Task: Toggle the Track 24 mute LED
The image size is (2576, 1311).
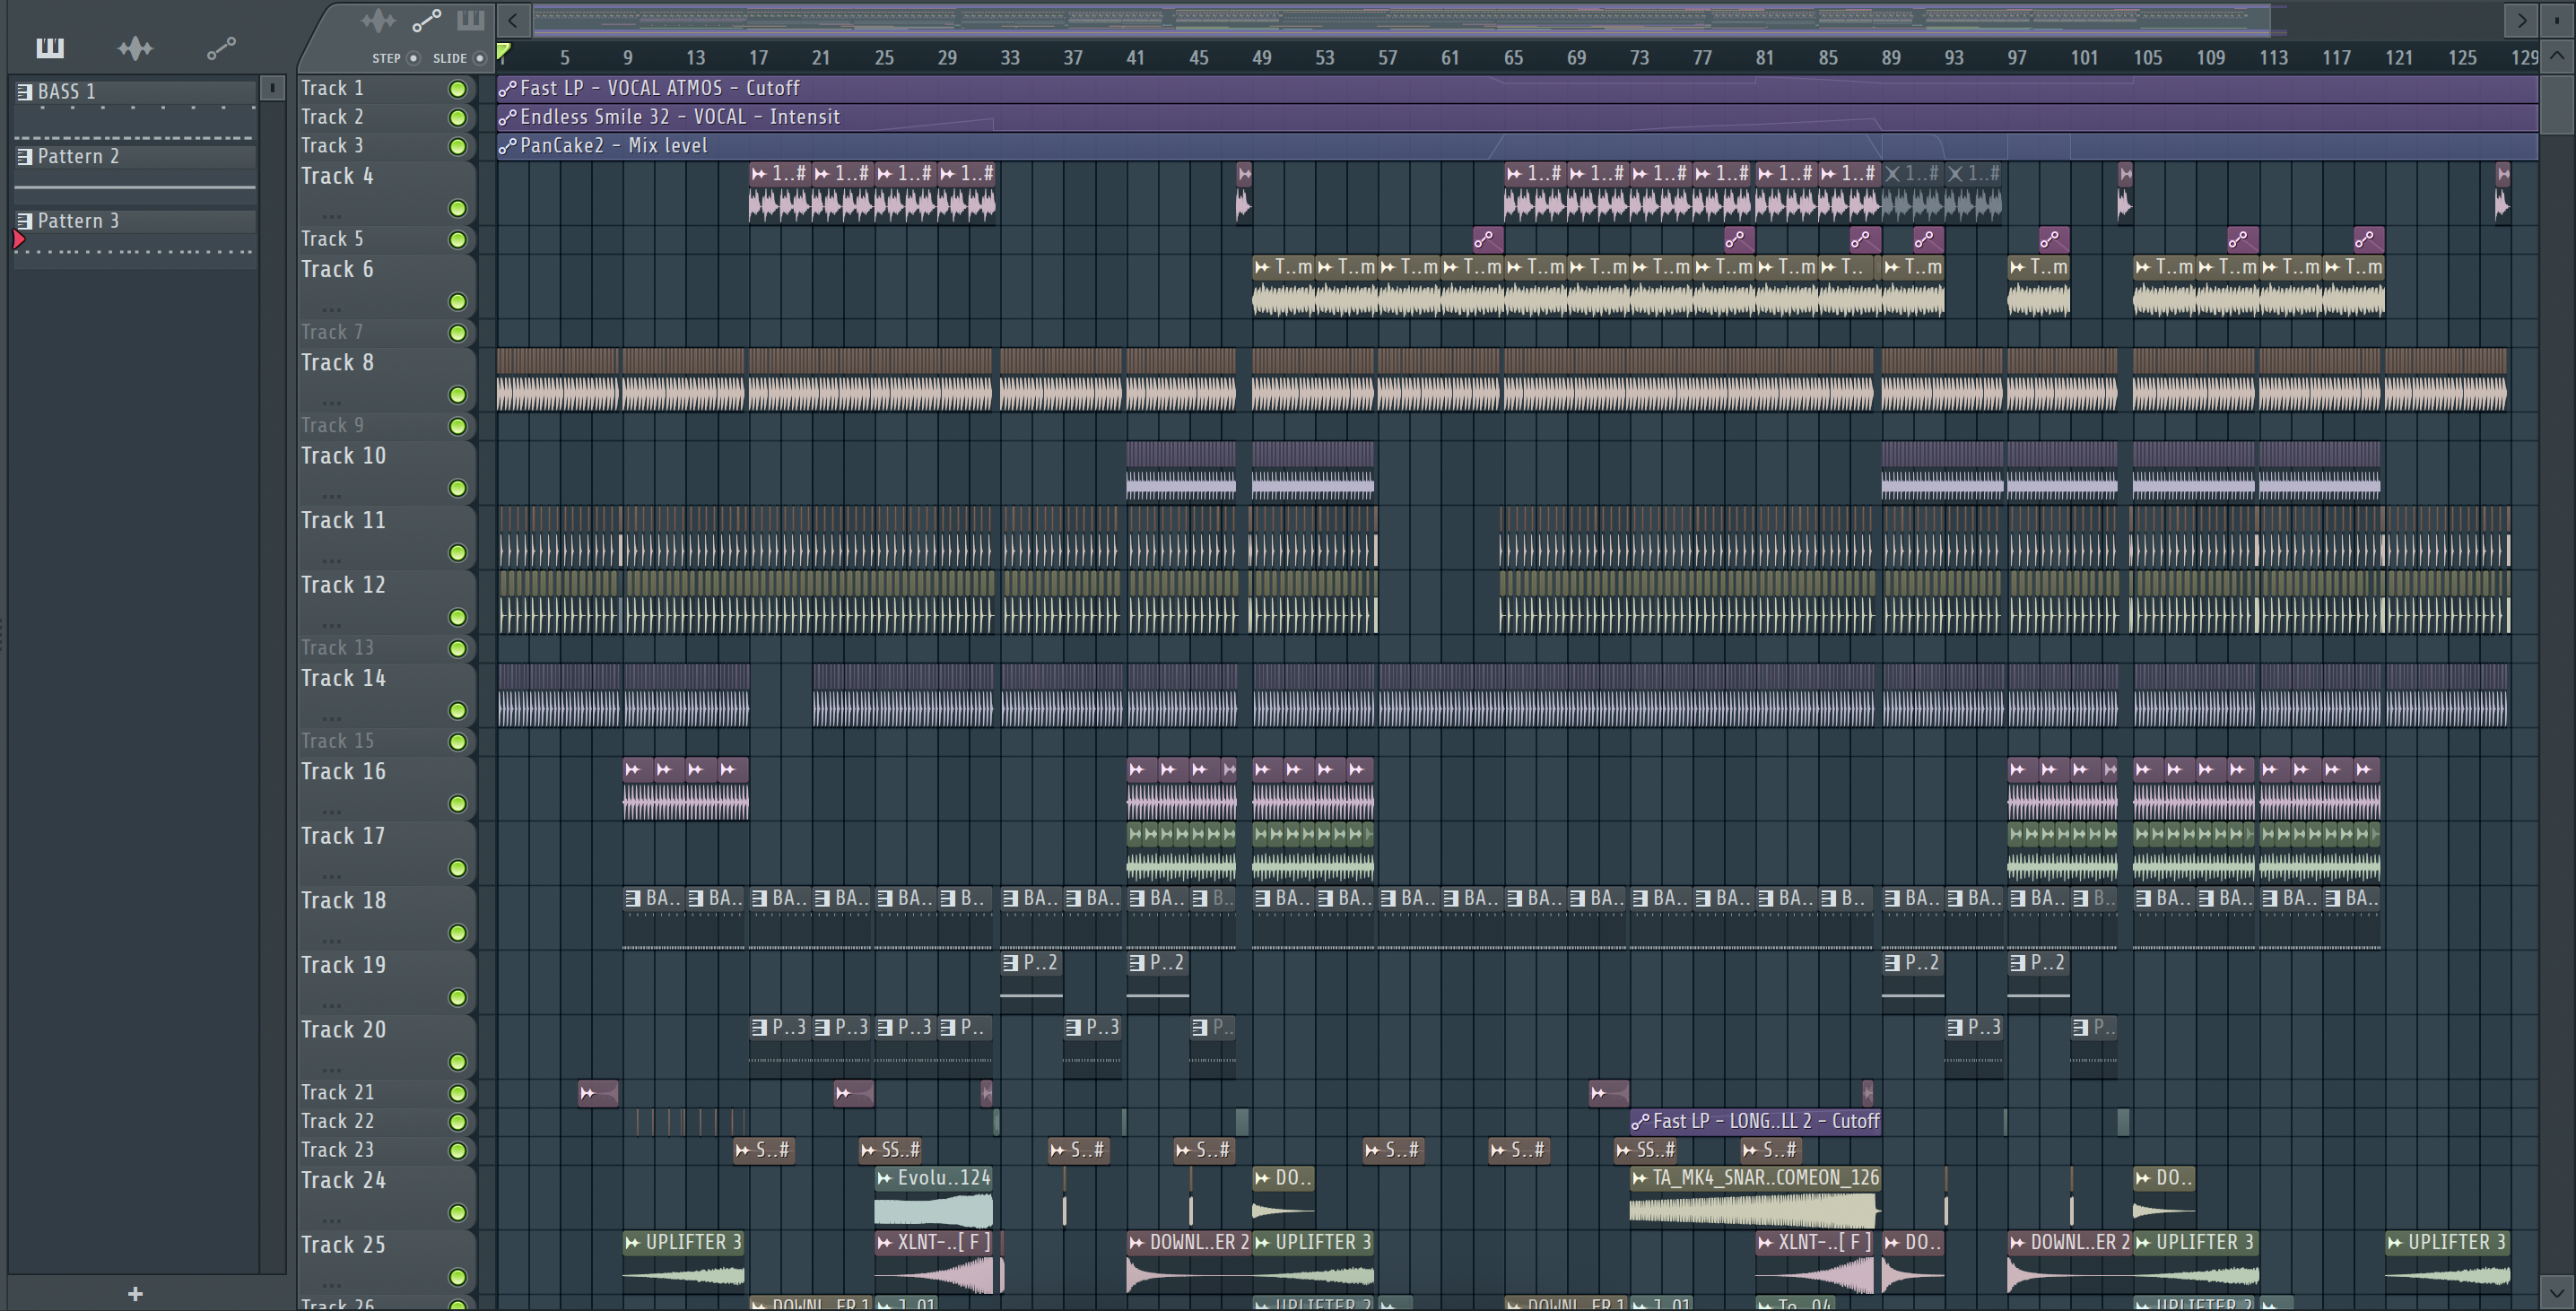Action: tap(457, 1213)
